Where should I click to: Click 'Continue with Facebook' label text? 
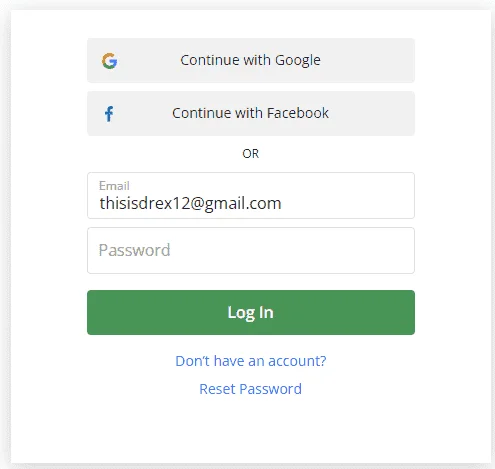click(251, 113)
